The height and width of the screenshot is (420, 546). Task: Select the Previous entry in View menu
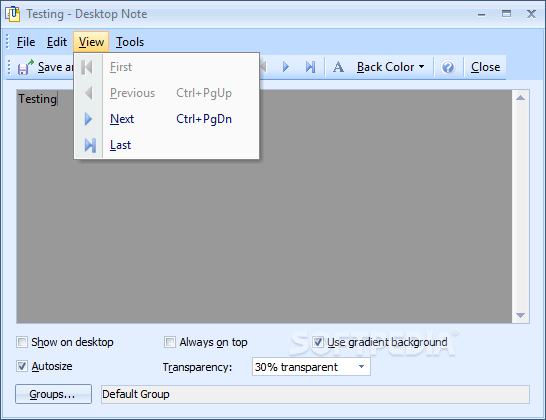point(167,93)
